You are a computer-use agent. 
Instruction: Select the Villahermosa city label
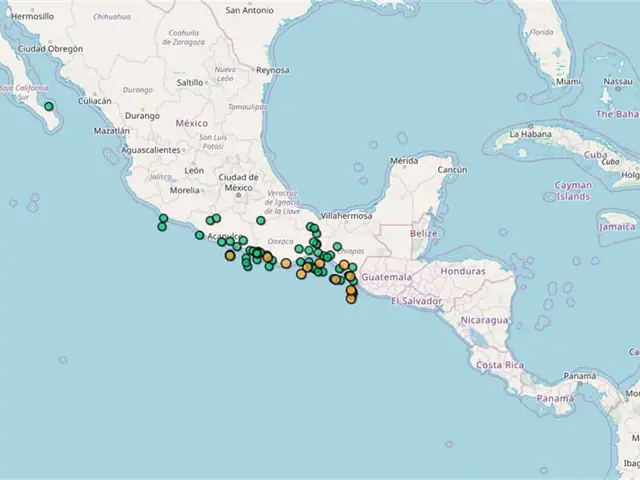tap(346, 215)
